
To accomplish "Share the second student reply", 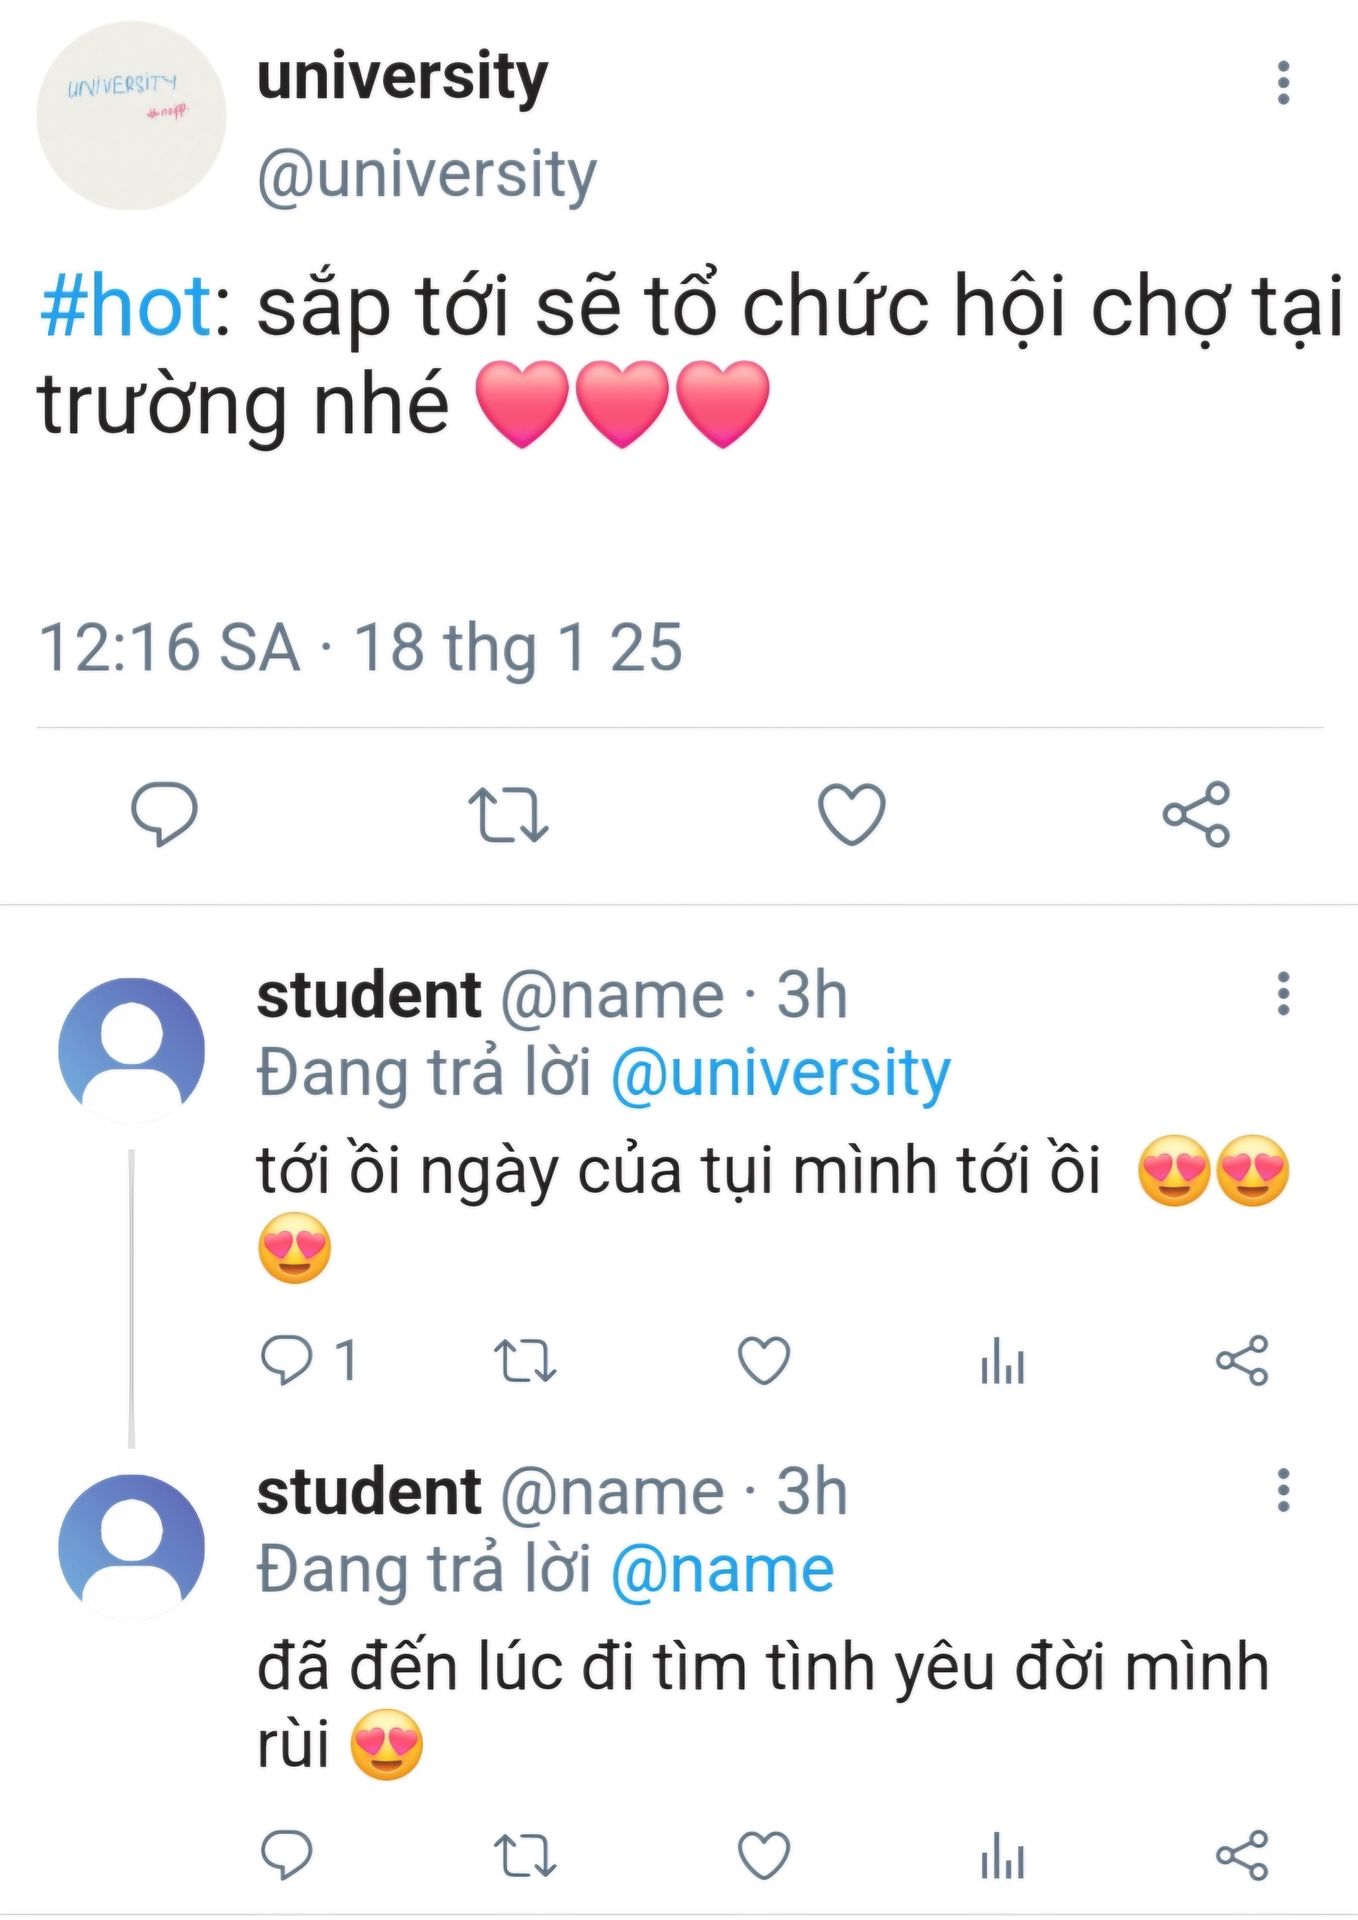I will point(1242,1856).
